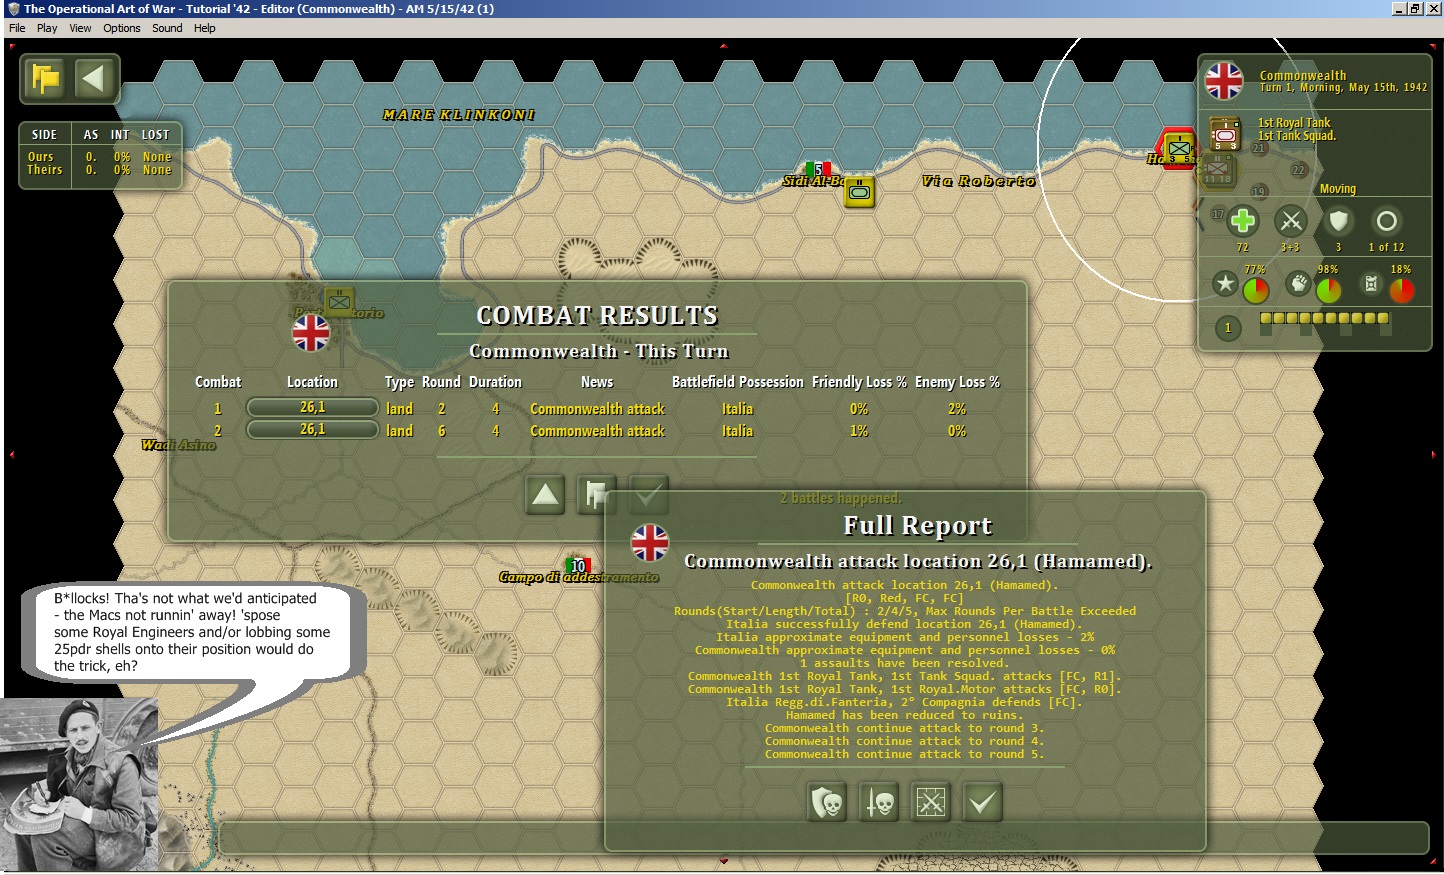Click the '1st Tank Squad.' unit name
The image size is (1444, 875).
point(1297,136)
